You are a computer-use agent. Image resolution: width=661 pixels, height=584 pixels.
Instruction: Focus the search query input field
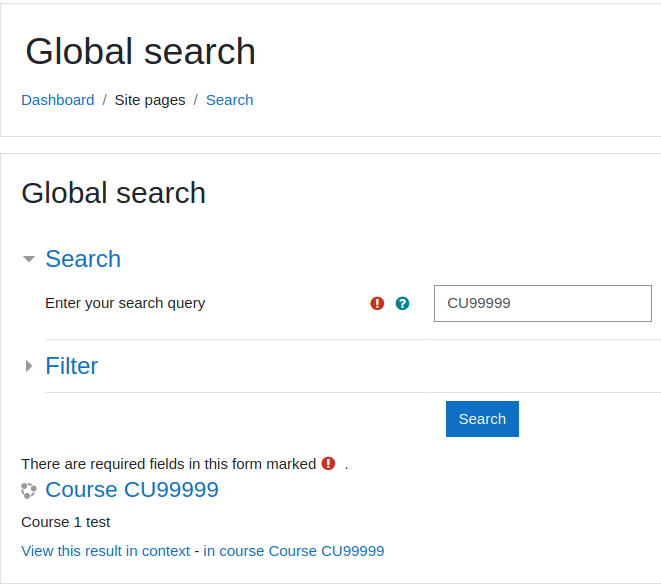click(x=543, y=303)
